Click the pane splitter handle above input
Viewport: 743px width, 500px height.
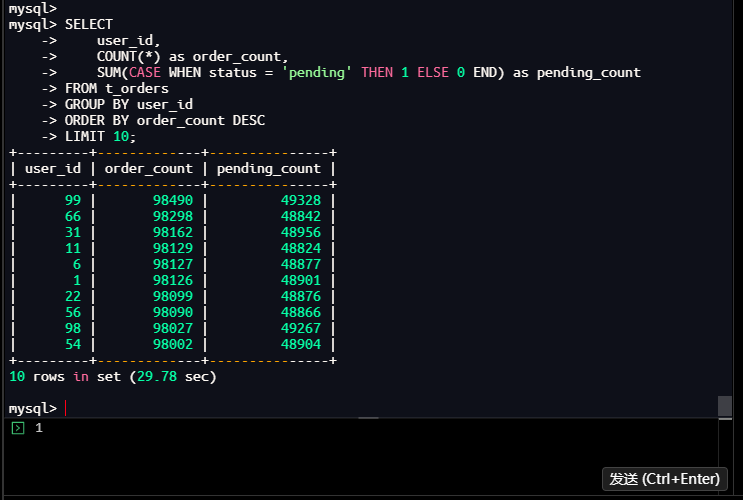368,418
